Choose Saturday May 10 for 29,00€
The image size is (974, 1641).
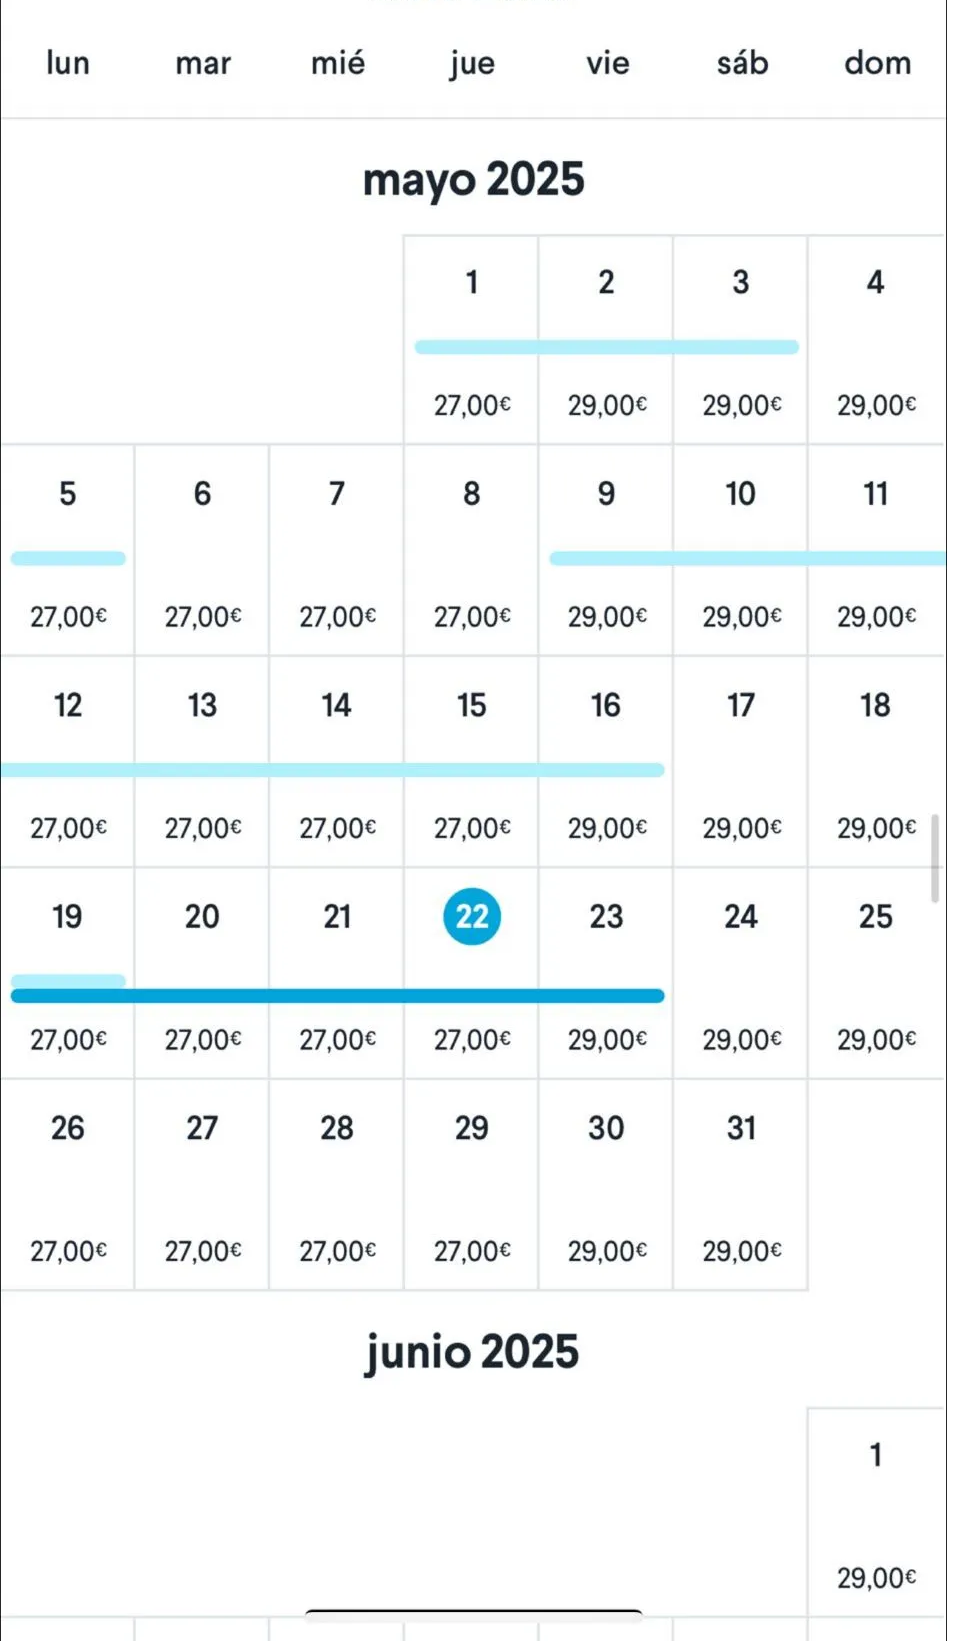coord(740,550)
